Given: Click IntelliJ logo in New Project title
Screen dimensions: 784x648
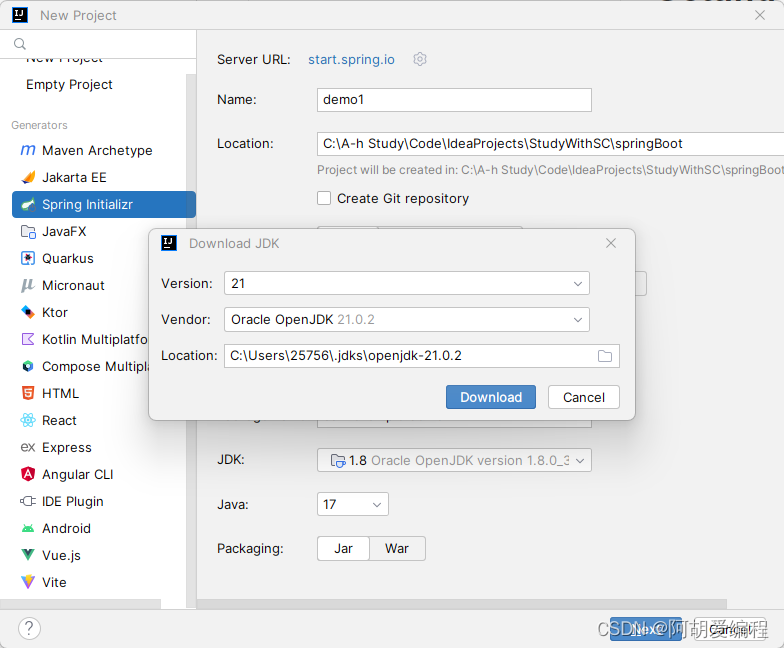Looking at the screenshot, I should [20, 15].
